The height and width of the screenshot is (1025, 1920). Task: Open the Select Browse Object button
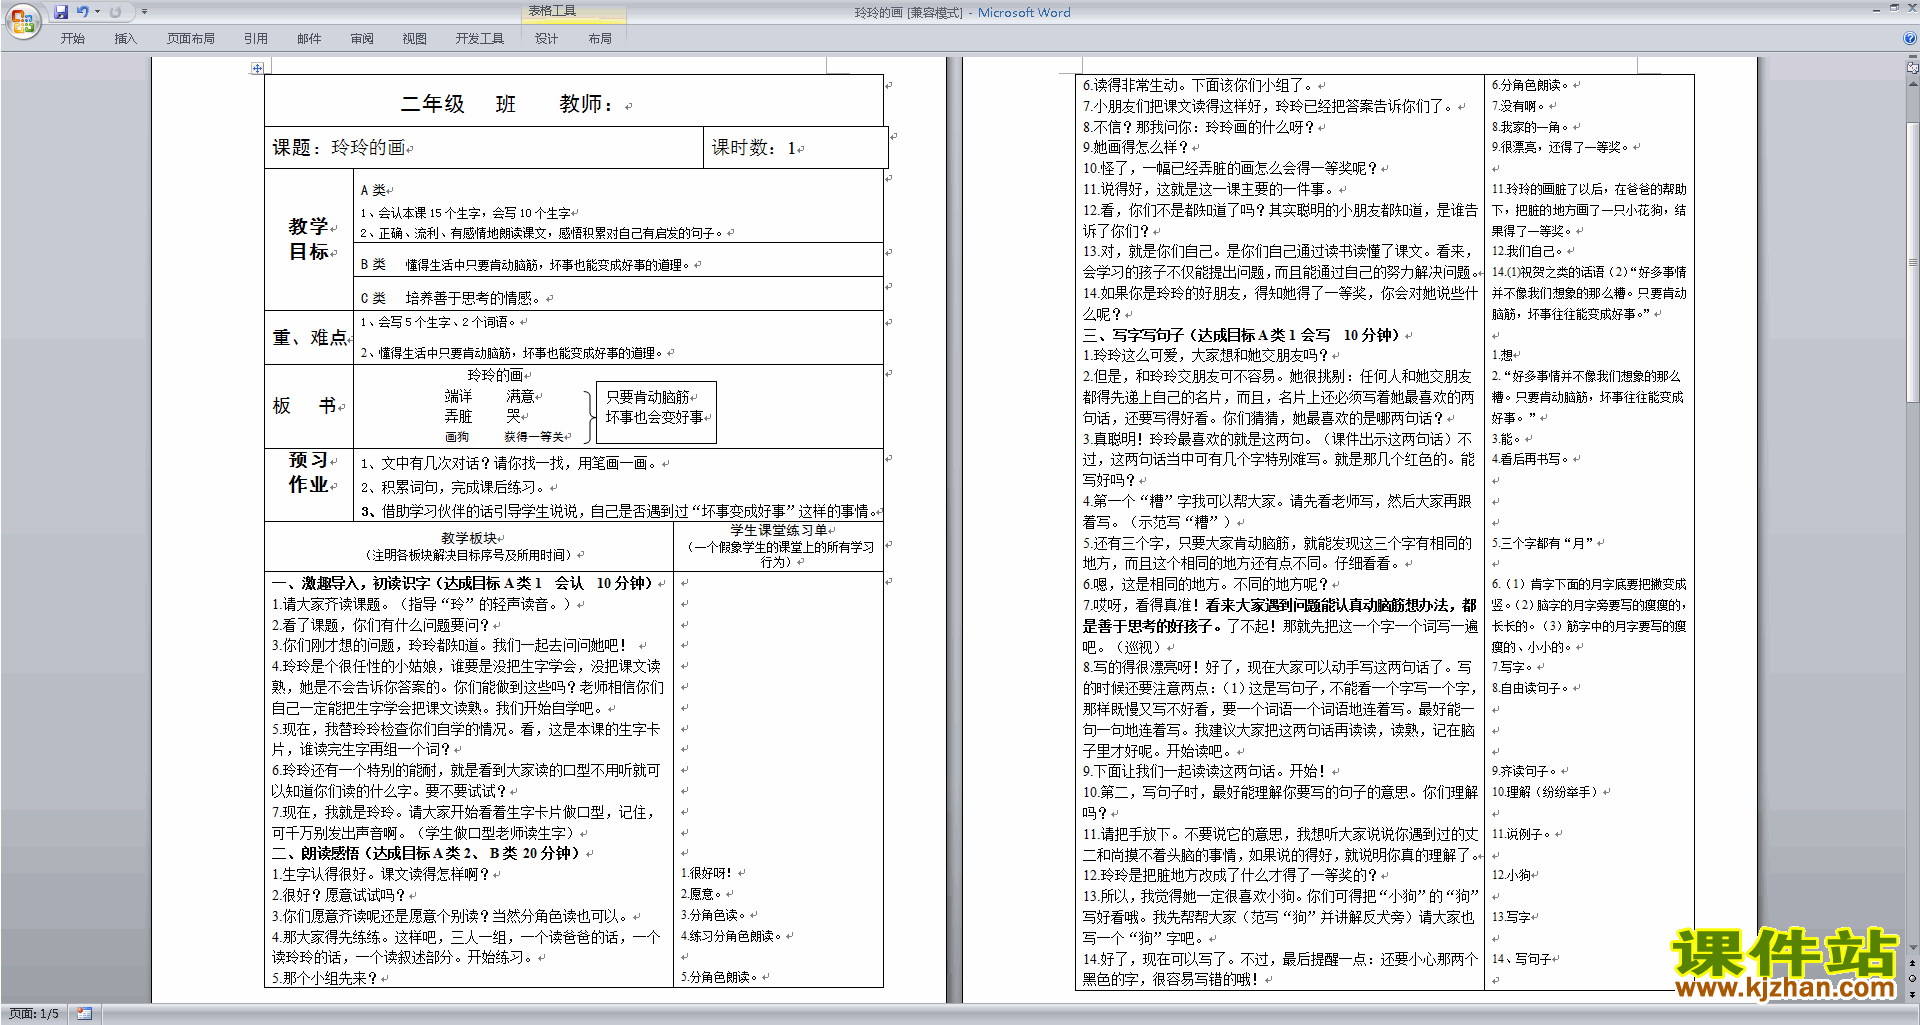click(1913, 978)
